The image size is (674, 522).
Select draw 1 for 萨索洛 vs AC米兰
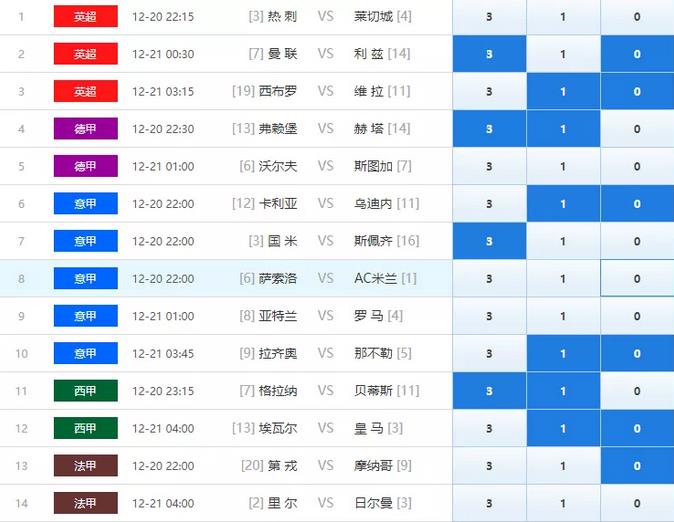click(563, 279)
